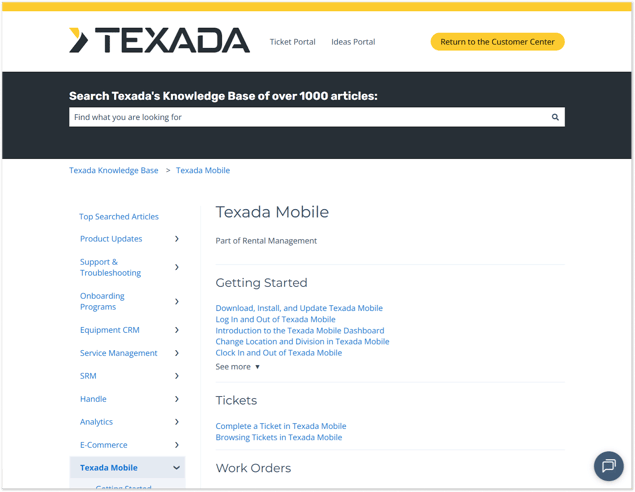Viewport: 635px width, 492px height.
Task: Expand Onboarding Programs chevron
Action: (x=177, y=301)
